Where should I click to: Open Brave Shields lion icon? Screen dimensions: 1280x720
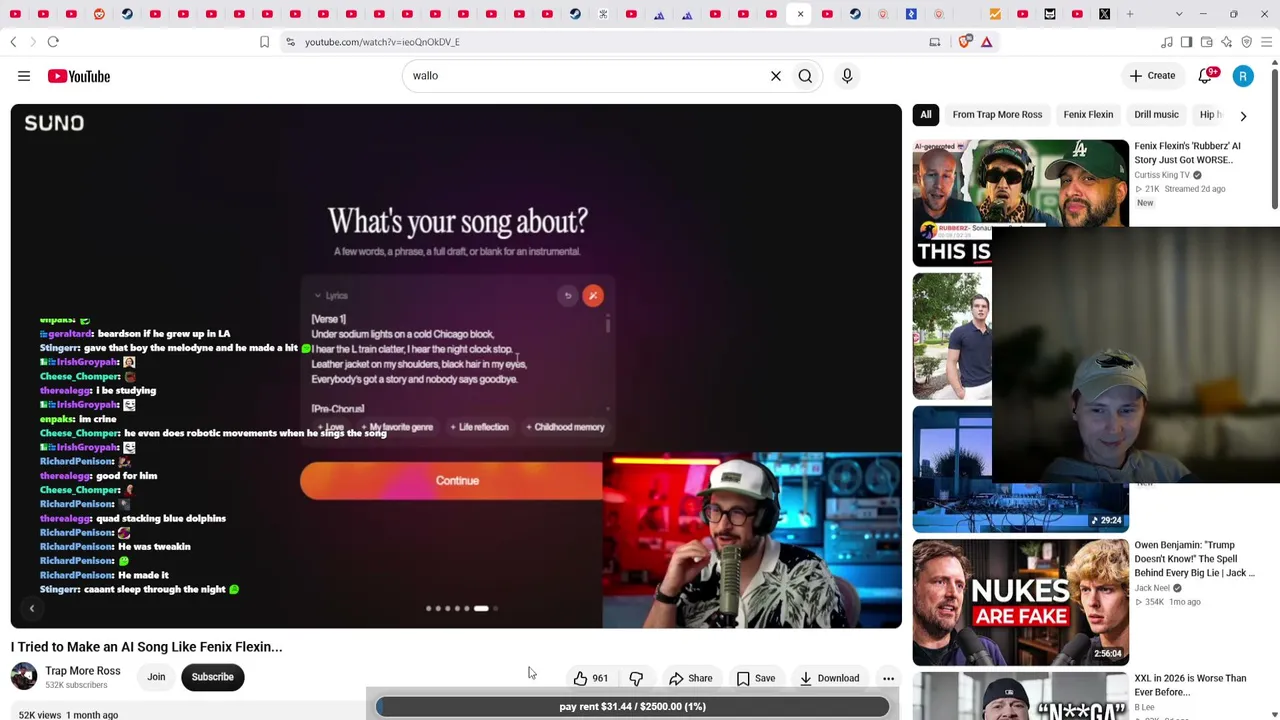[x=965, y=42]
